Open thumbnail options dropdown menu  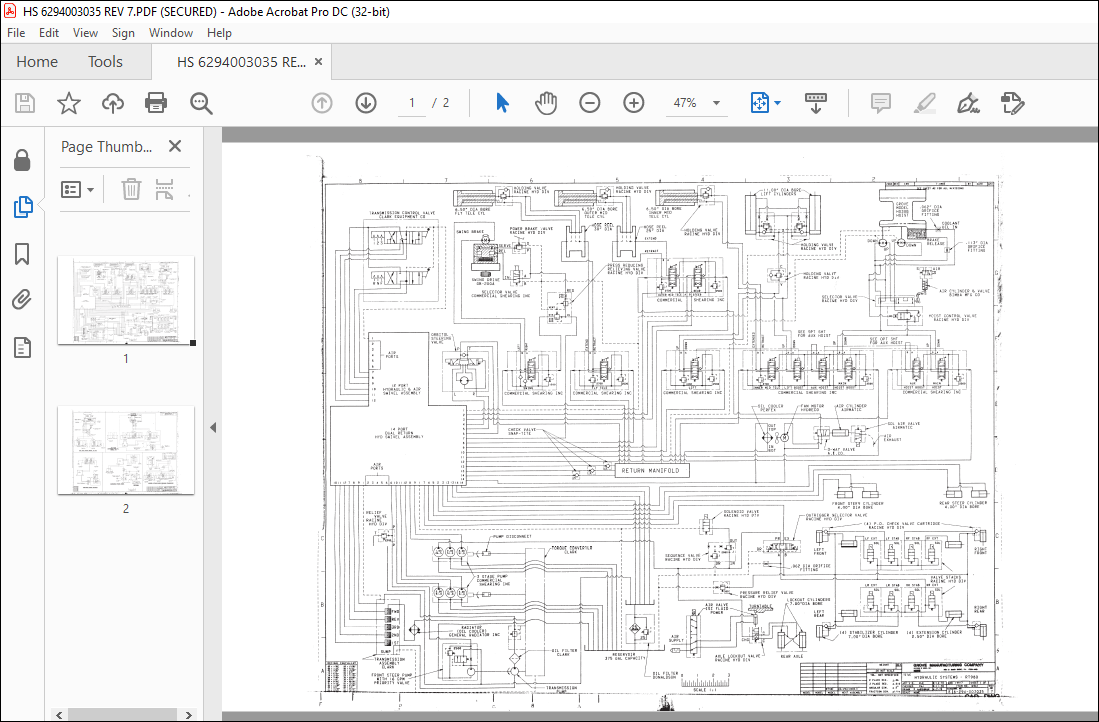[78, 189]
